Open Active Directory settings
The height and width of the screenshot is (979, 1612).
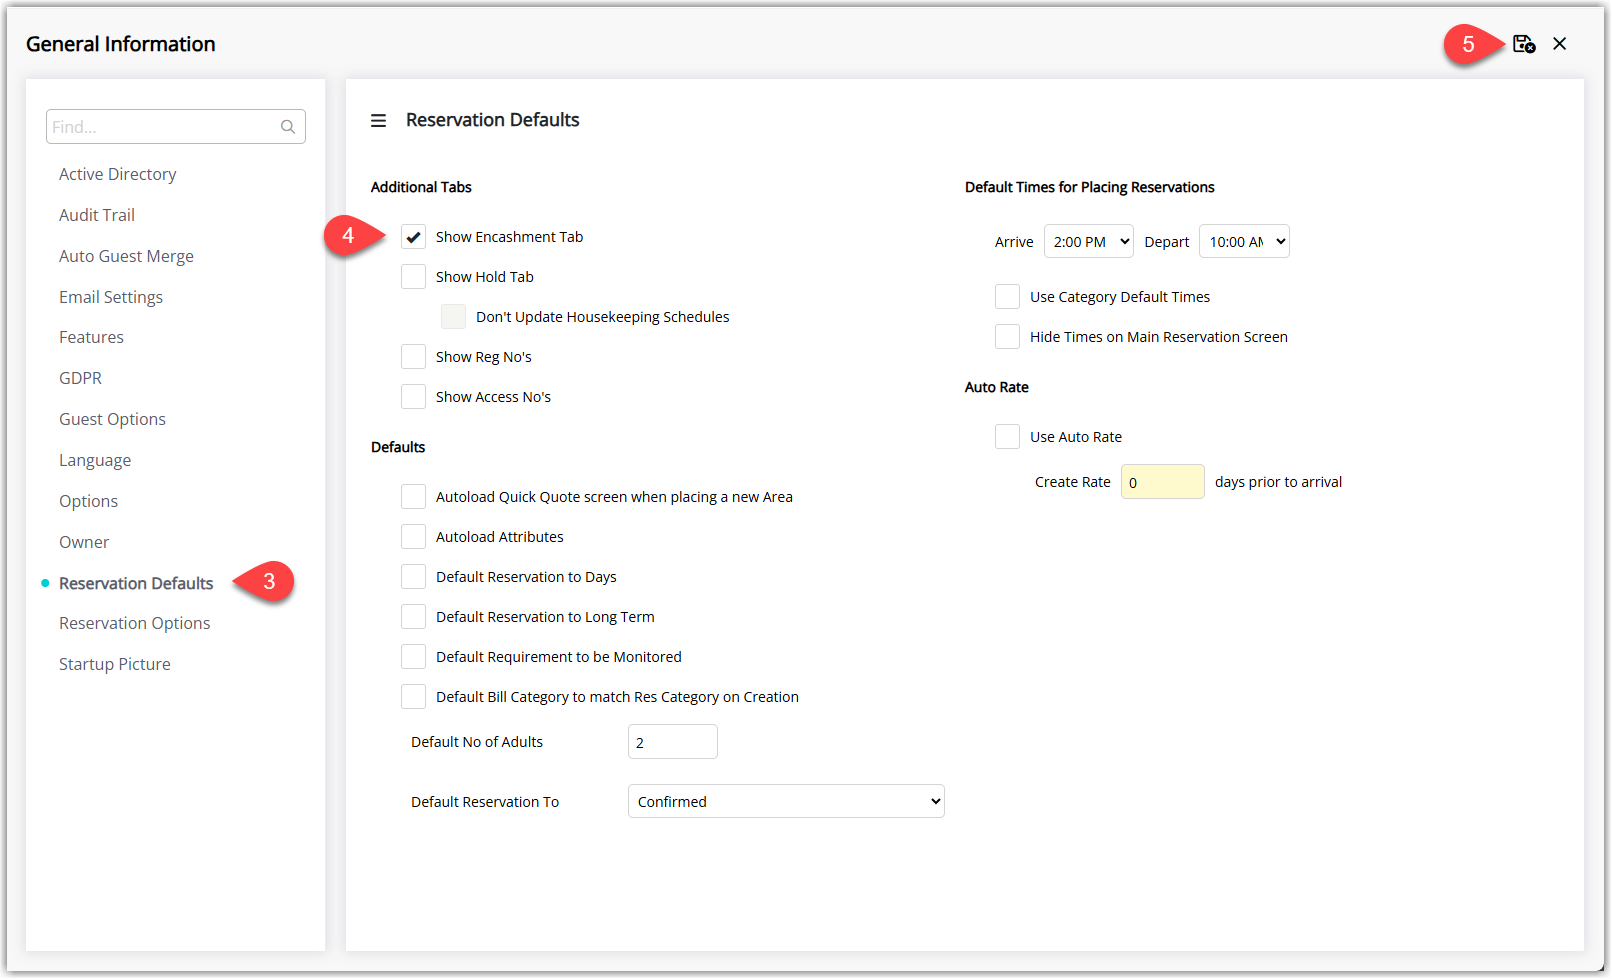pos(118,174)
